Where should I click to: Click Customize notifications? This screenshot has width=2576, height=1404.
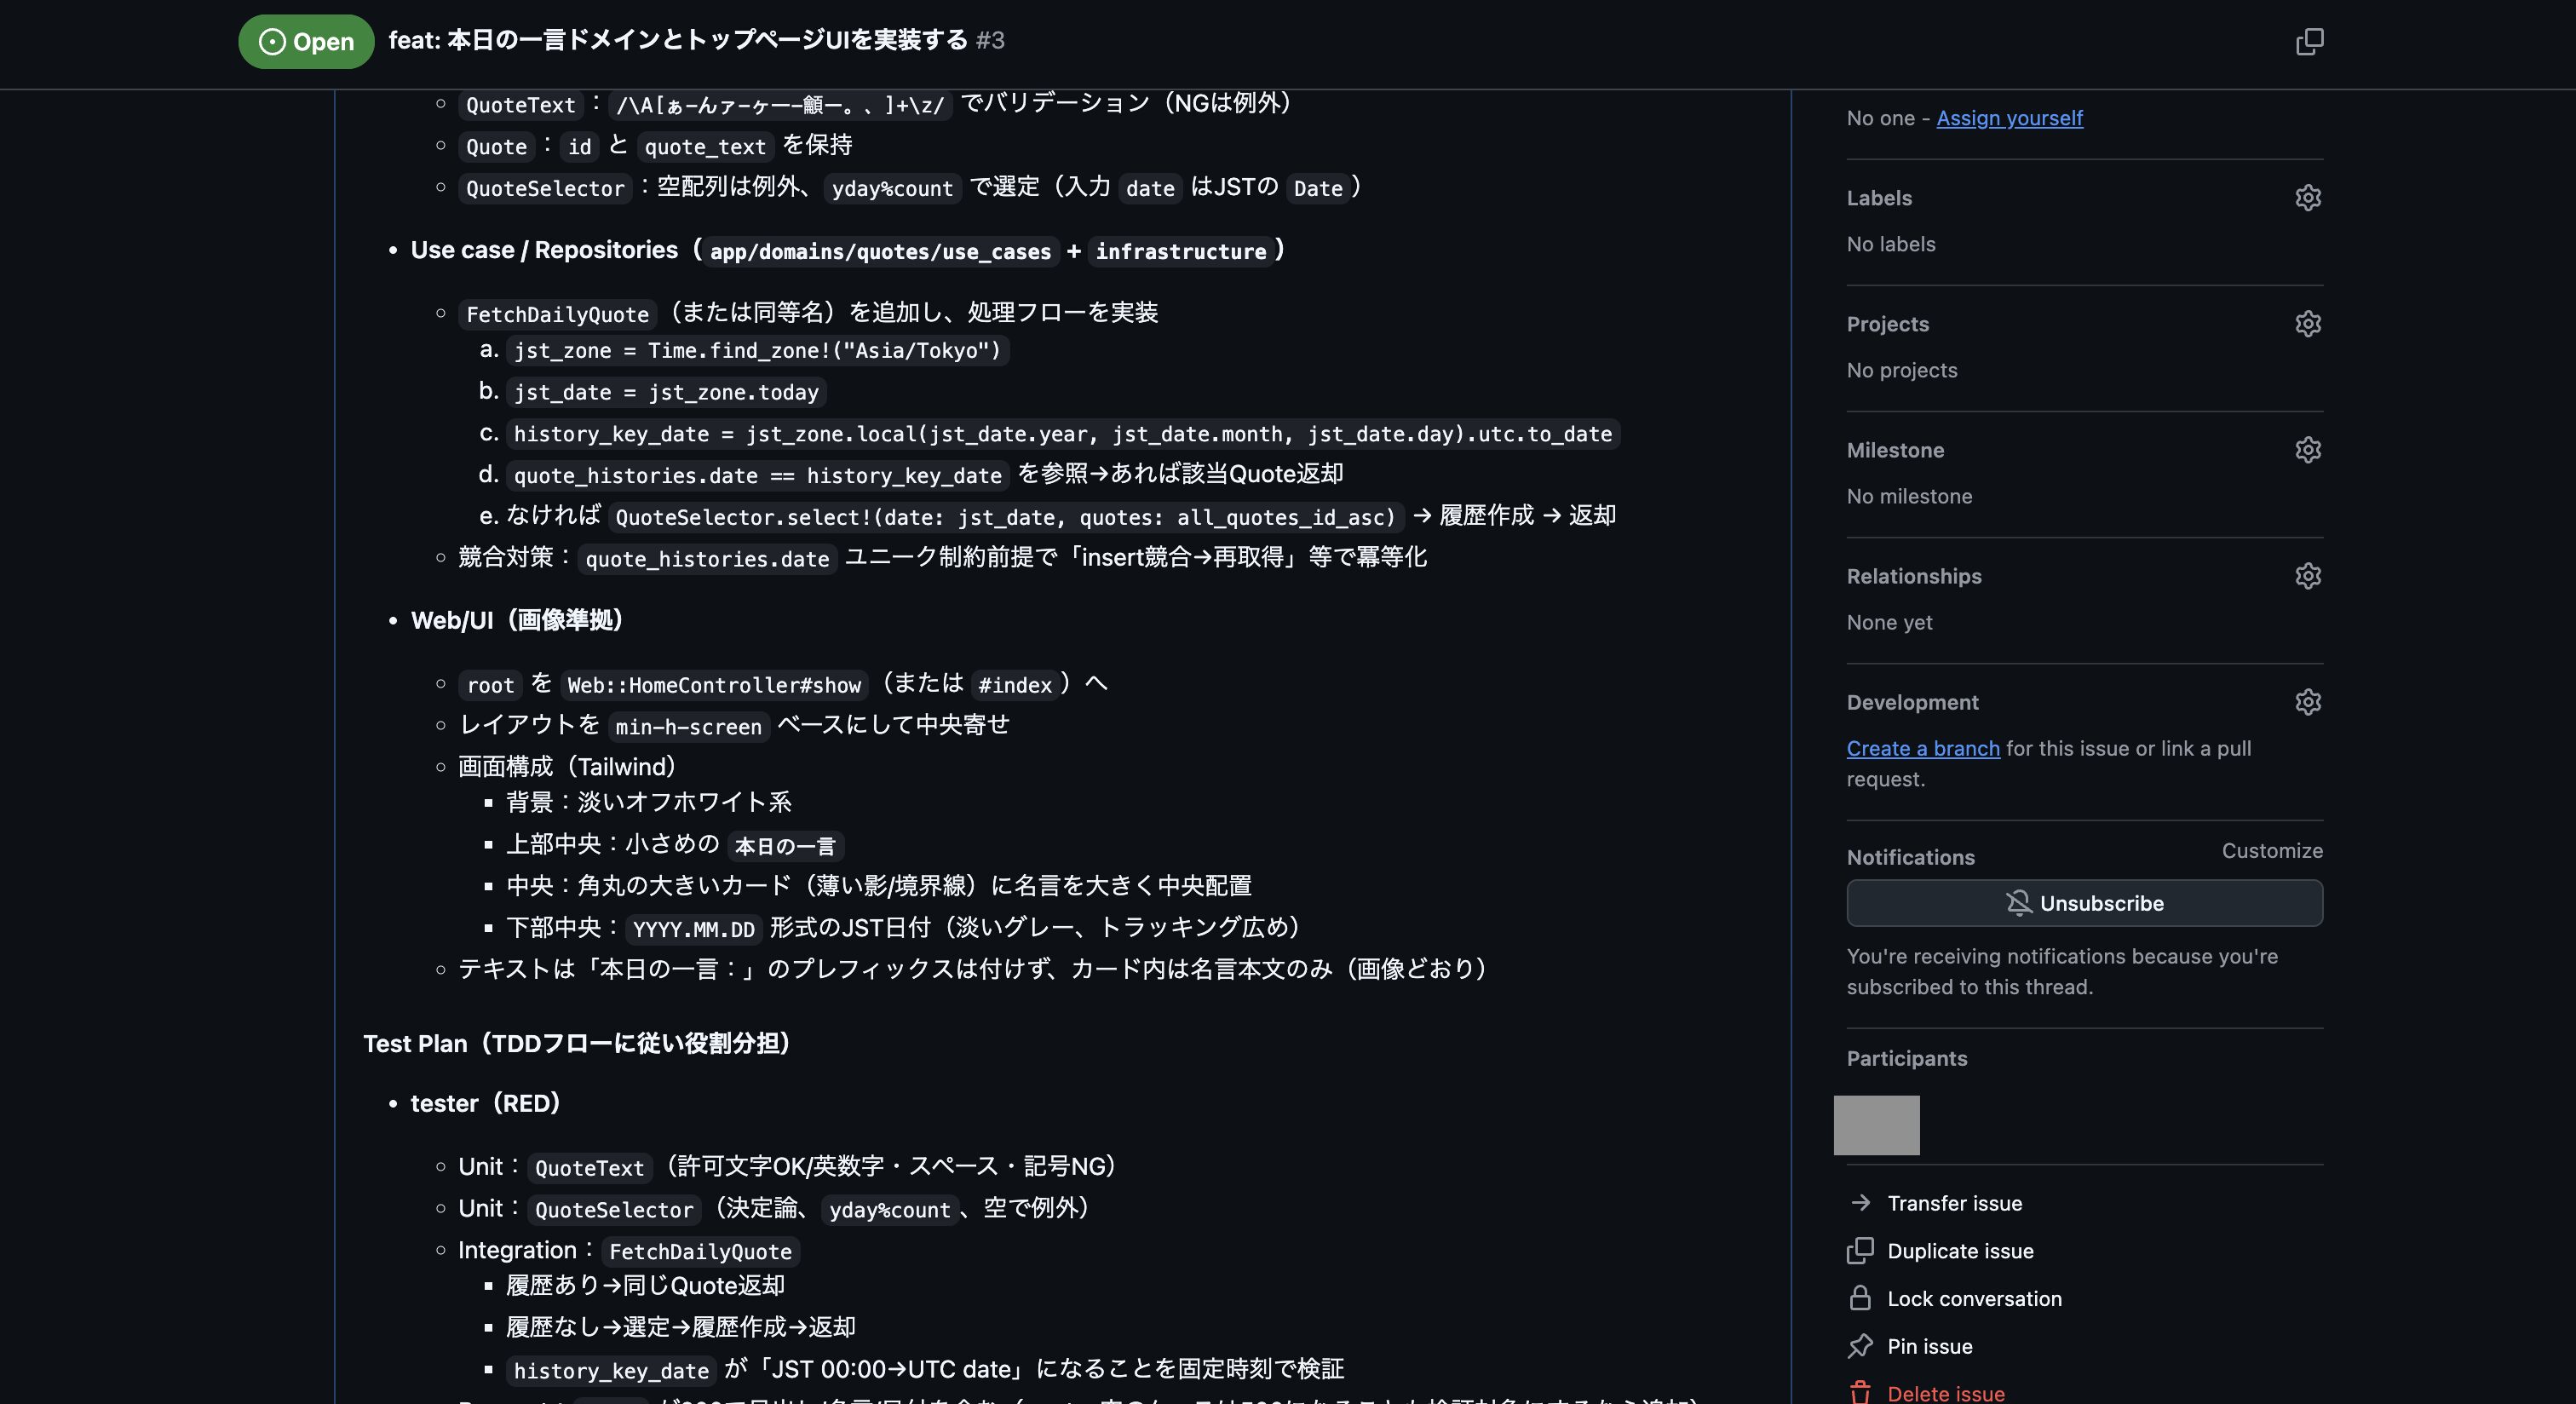coord(2271,851)
